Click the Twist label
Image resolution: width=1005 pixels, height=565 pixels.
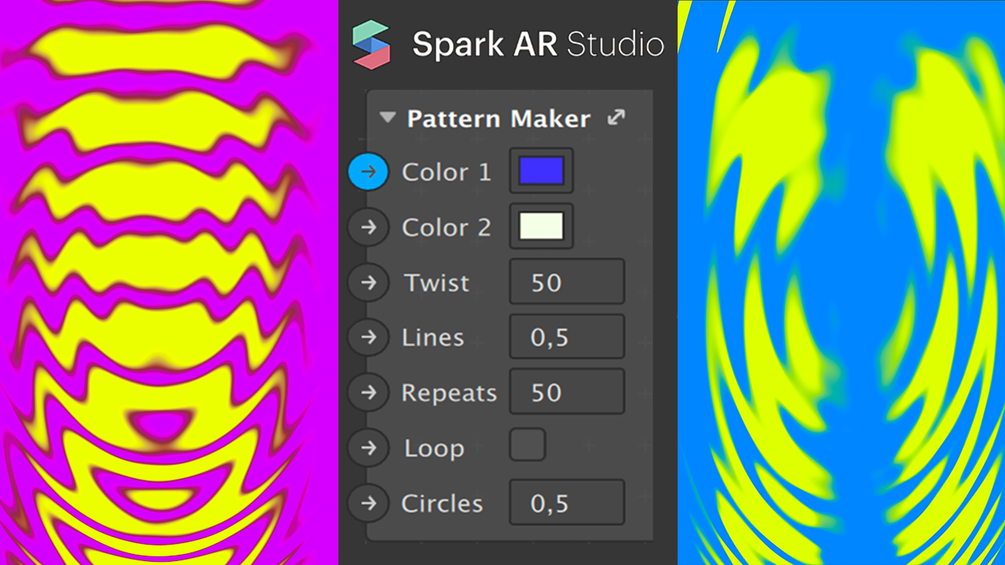point(436,283)
